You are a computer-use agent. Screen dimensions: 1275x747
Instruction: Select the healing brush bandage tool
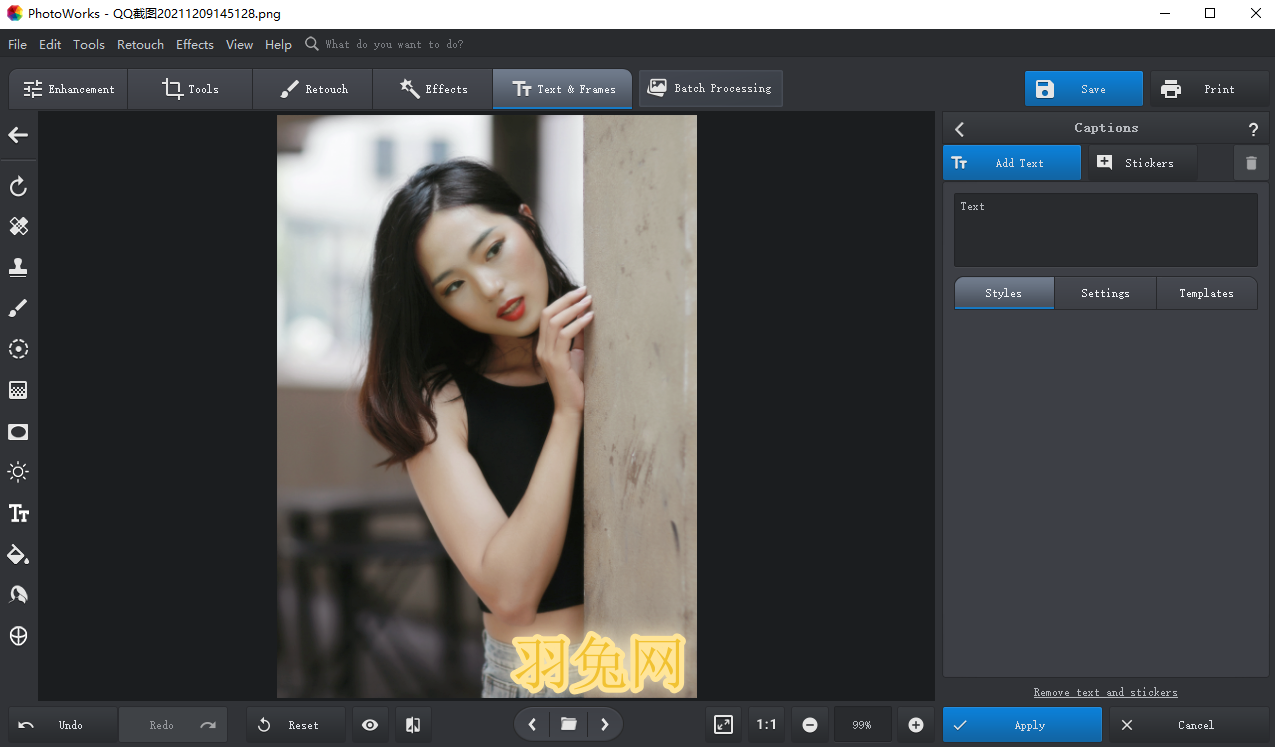(18, 227)
